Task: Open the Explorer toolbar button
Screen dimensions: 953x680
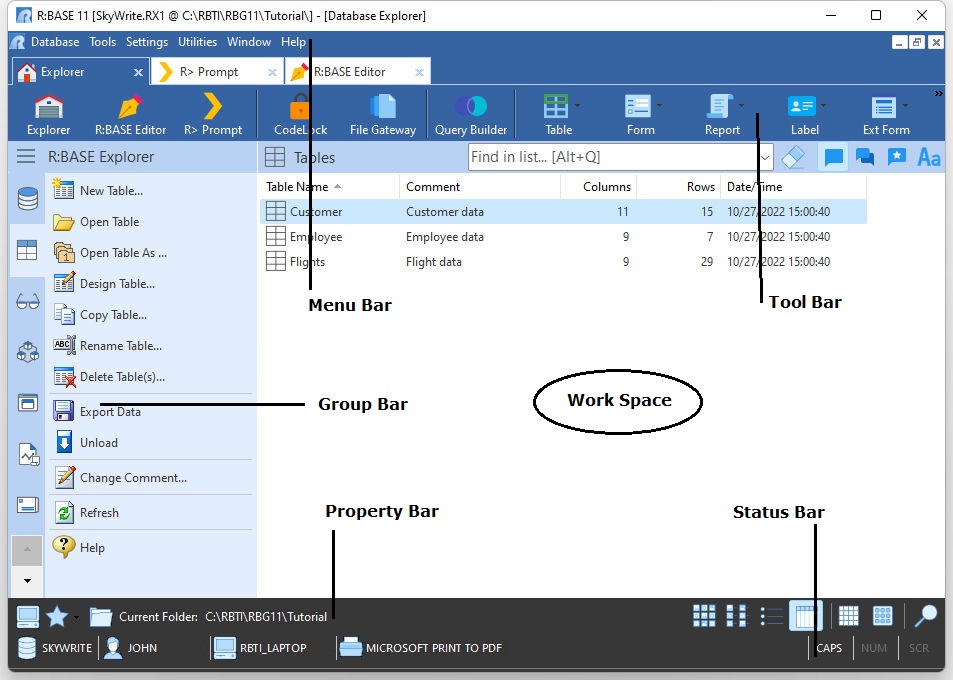Action: click(x=49, y=115)
